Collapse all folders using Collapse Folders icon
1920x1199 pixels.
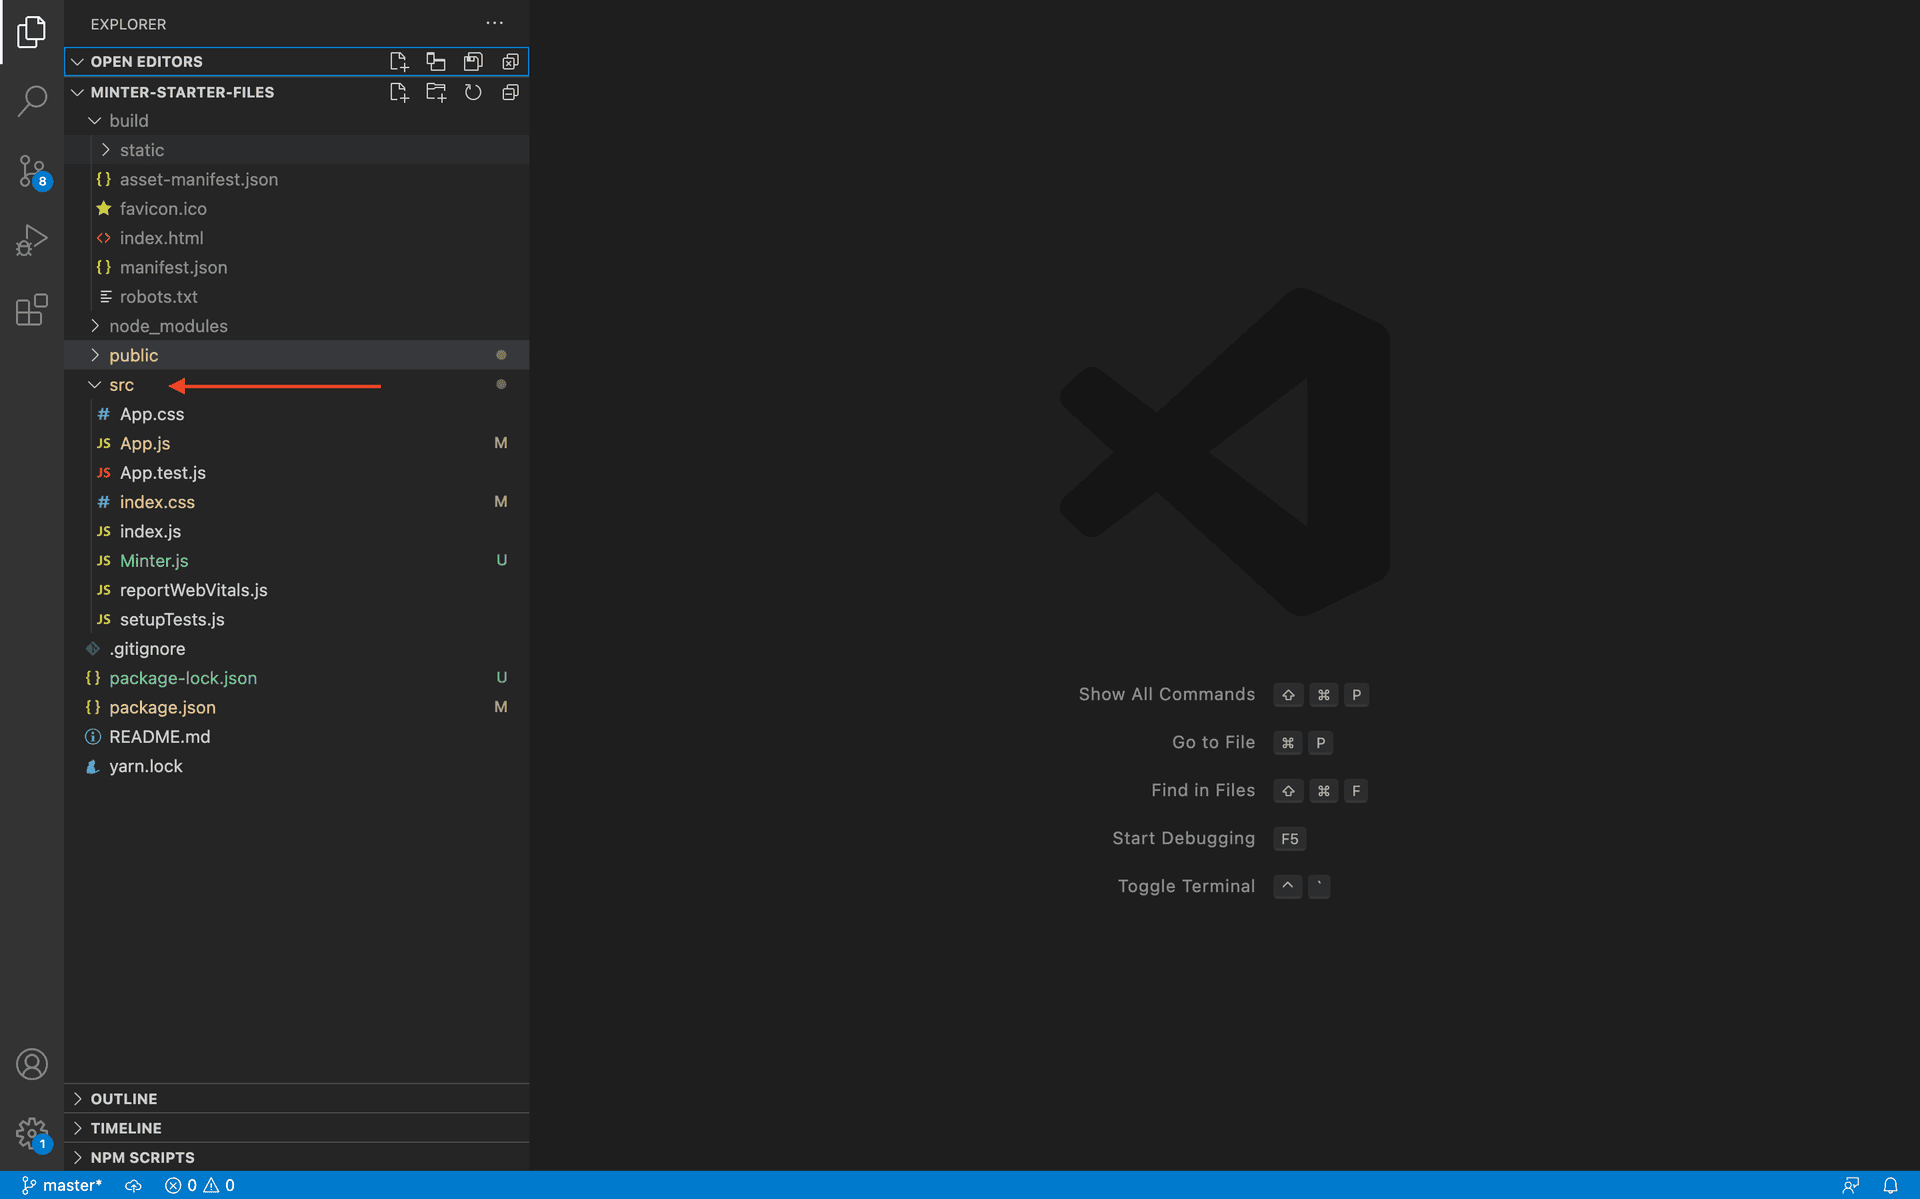click(x=511, y=91)
